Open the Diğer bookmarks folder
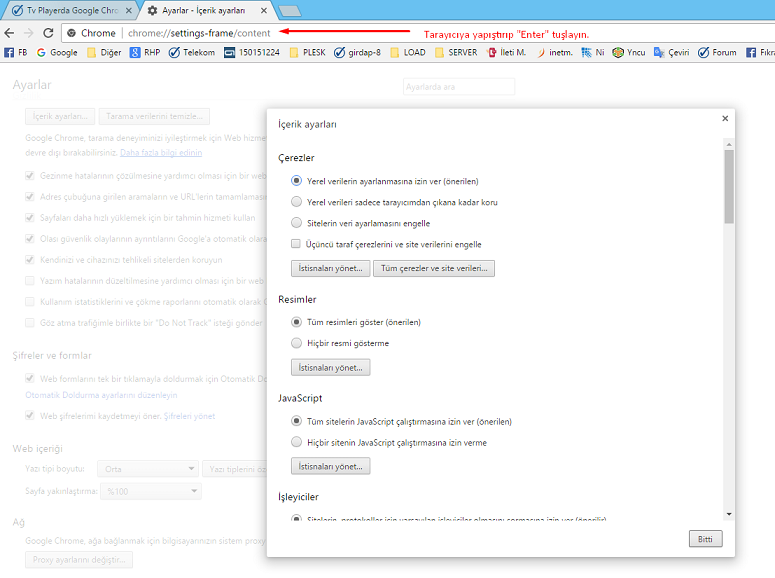 104,52
